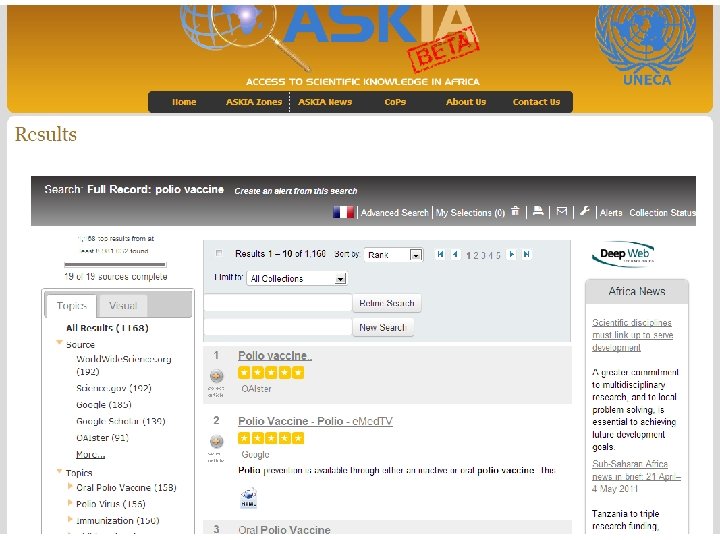720x540 pixels.
Task: Open the wrench preferences icon
Action: pyautogui.click(x=585, y=211)
